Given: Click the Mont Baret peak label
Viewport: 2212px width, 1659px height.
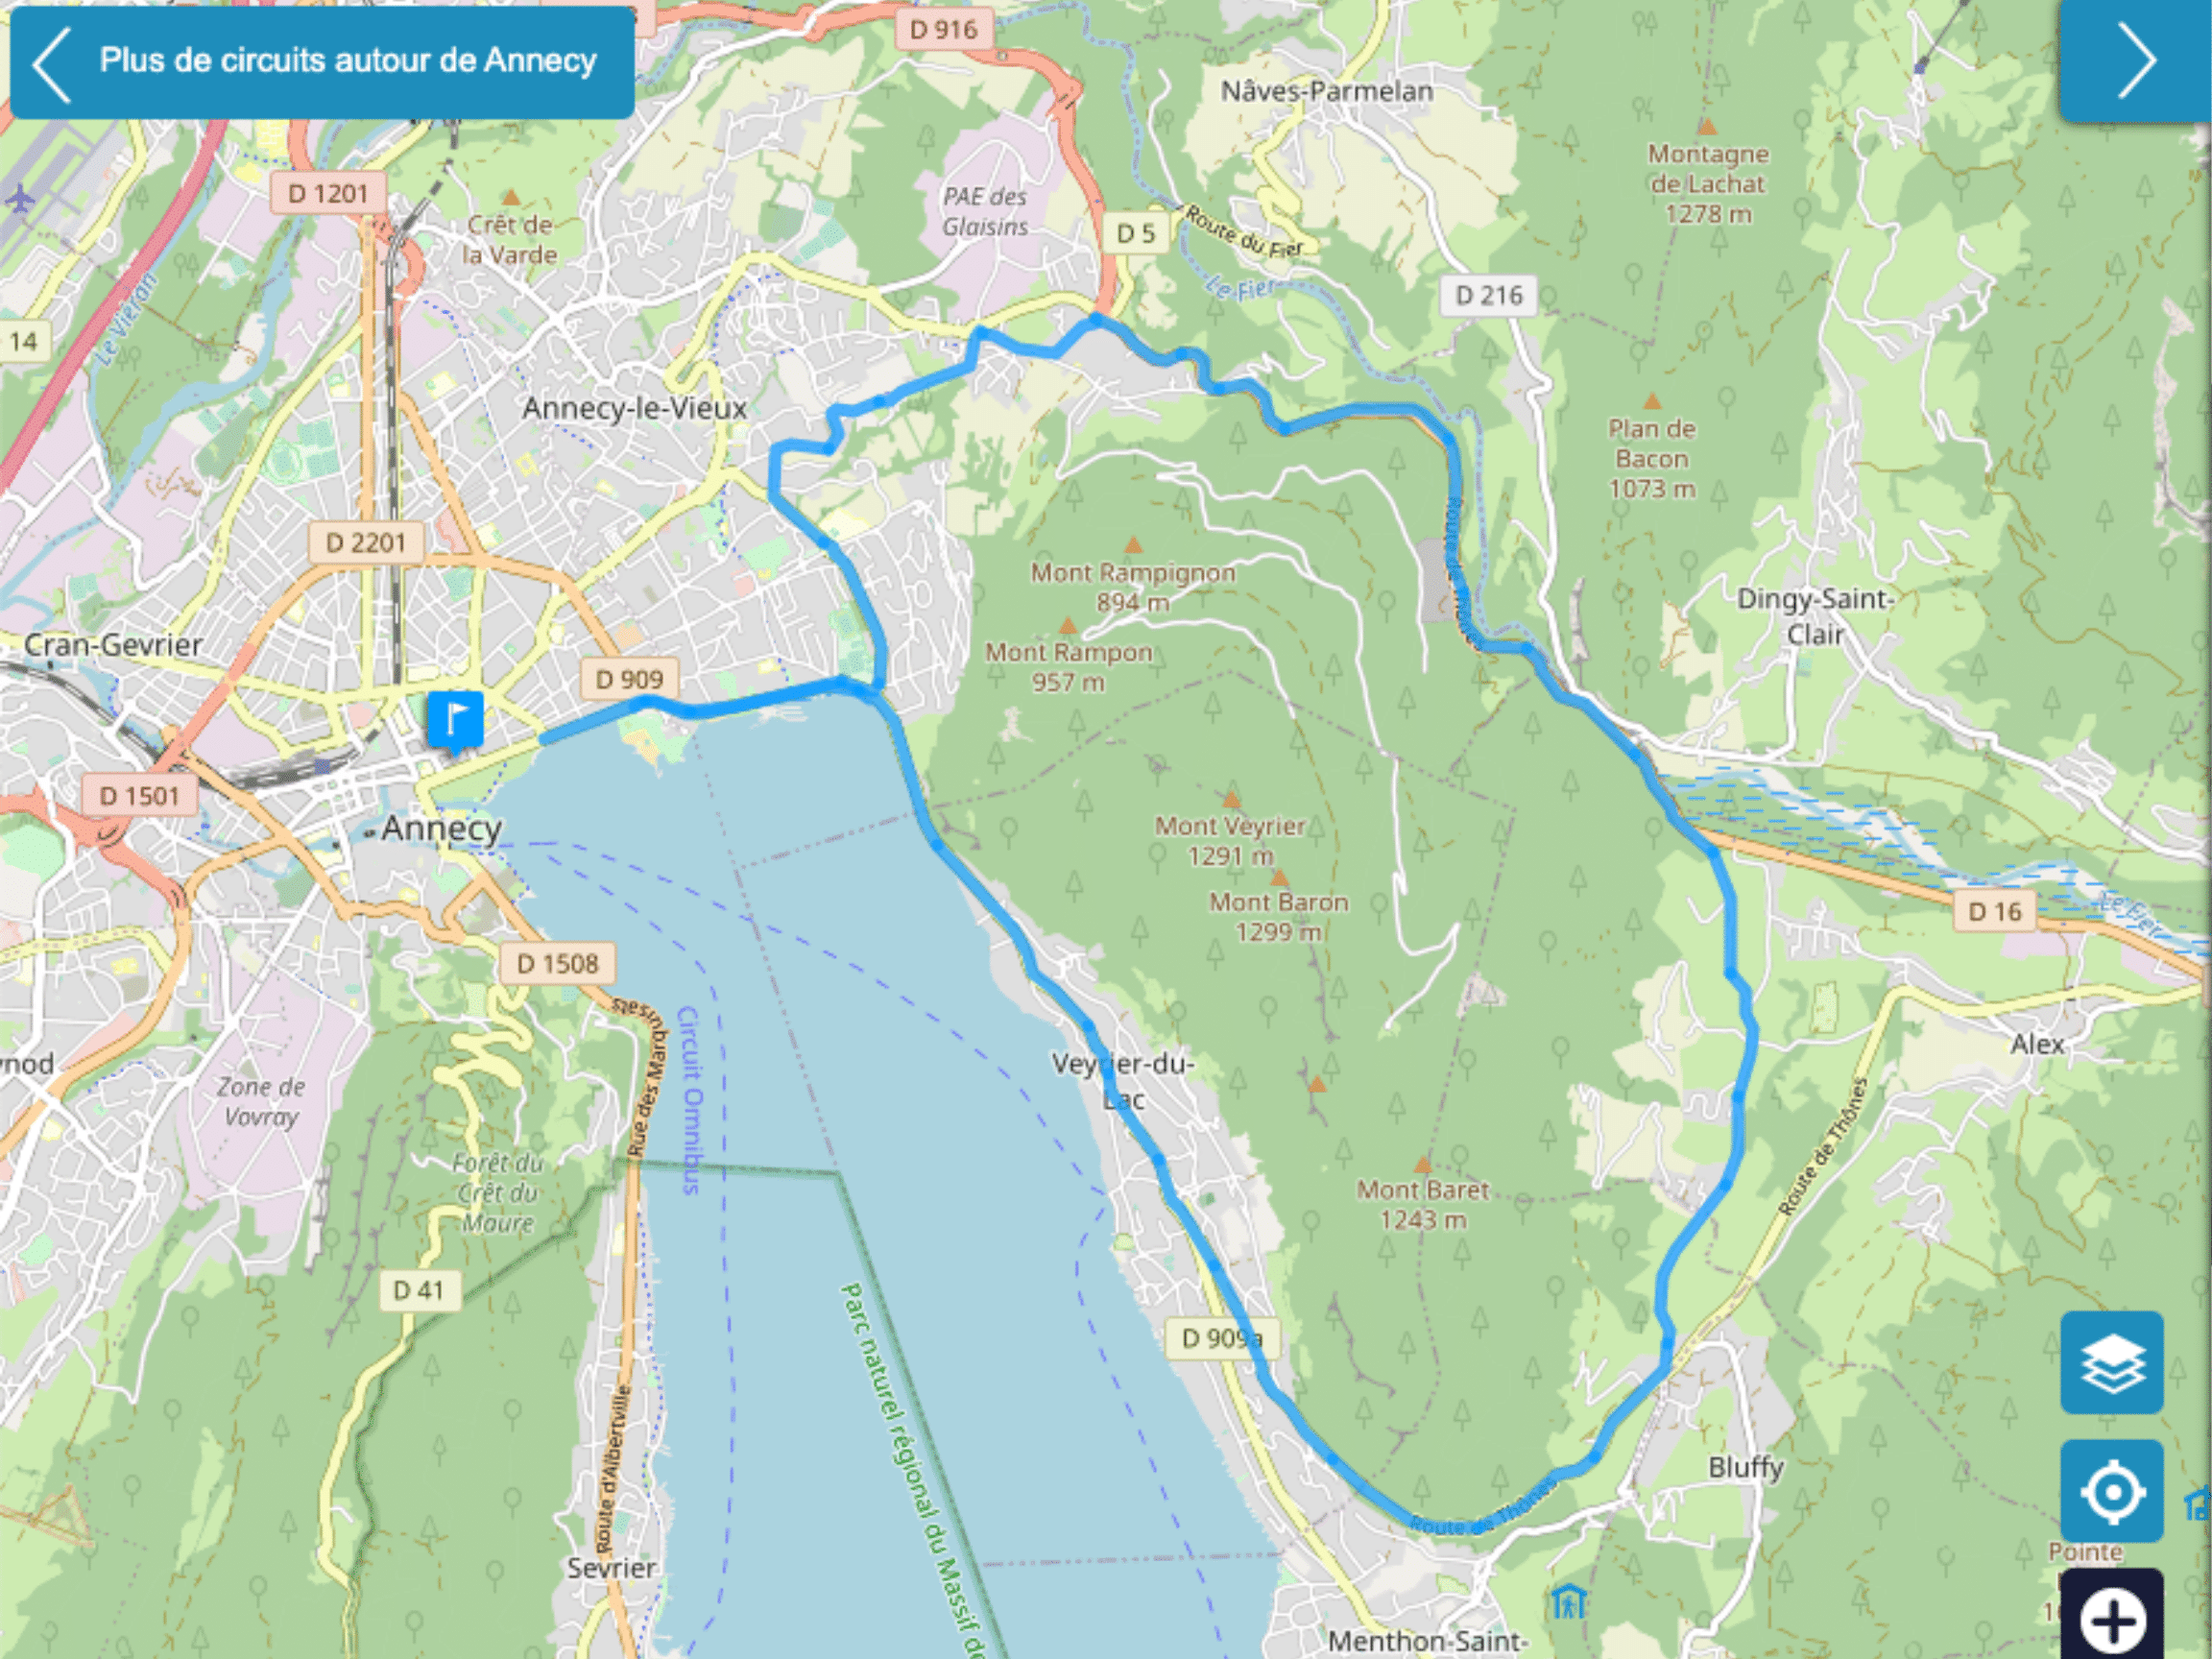Looking at the screenshot, I should click(1422, 1204).
